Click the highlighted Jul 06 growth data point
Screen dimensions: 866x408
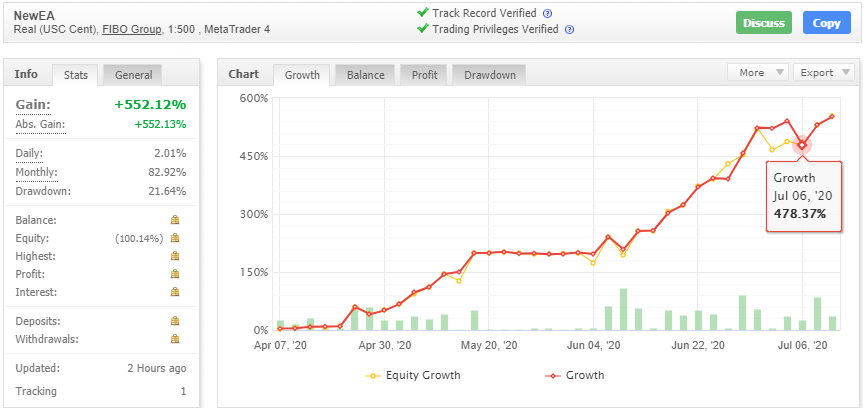[802, 145]
